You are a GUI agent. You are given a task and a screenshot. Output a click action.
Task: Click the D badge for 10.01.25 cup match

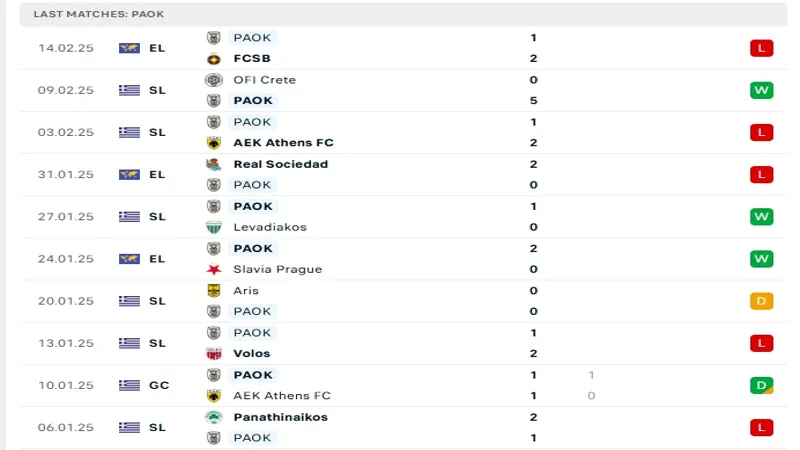[x=761, y=385]
